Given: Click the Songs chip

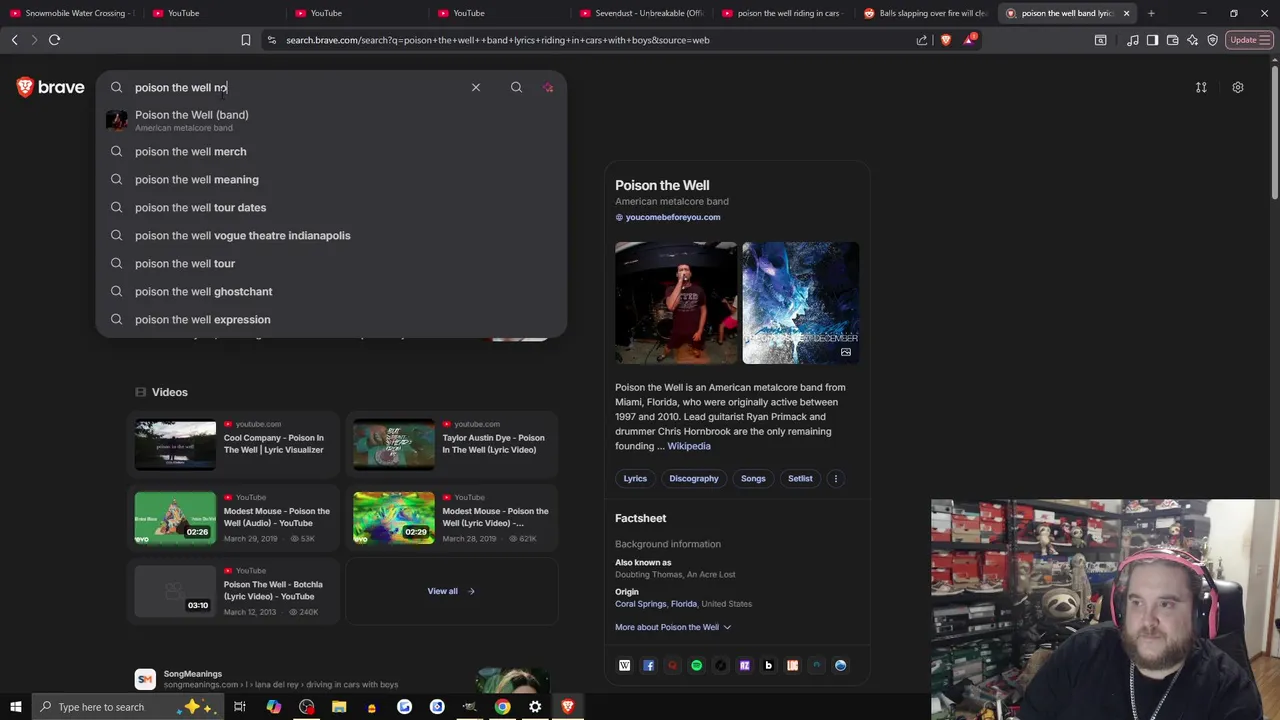Looking at the screenshot, I should coord(753,478).
